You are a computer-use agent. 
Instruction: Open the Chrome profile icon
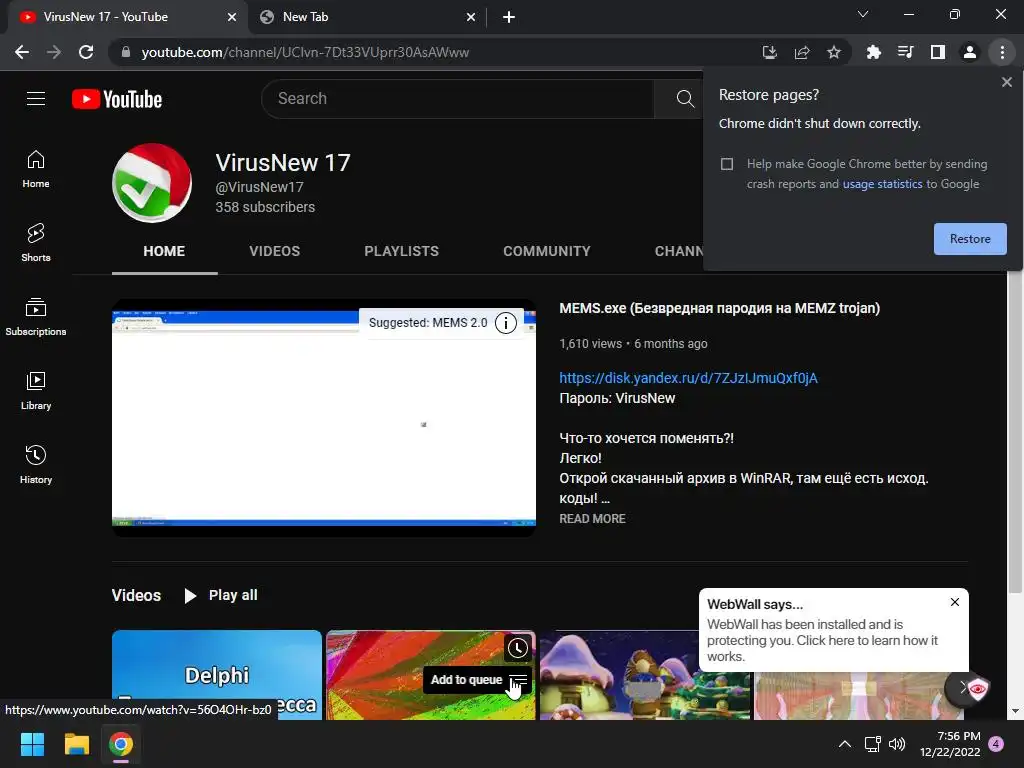[x=969, y=52]
